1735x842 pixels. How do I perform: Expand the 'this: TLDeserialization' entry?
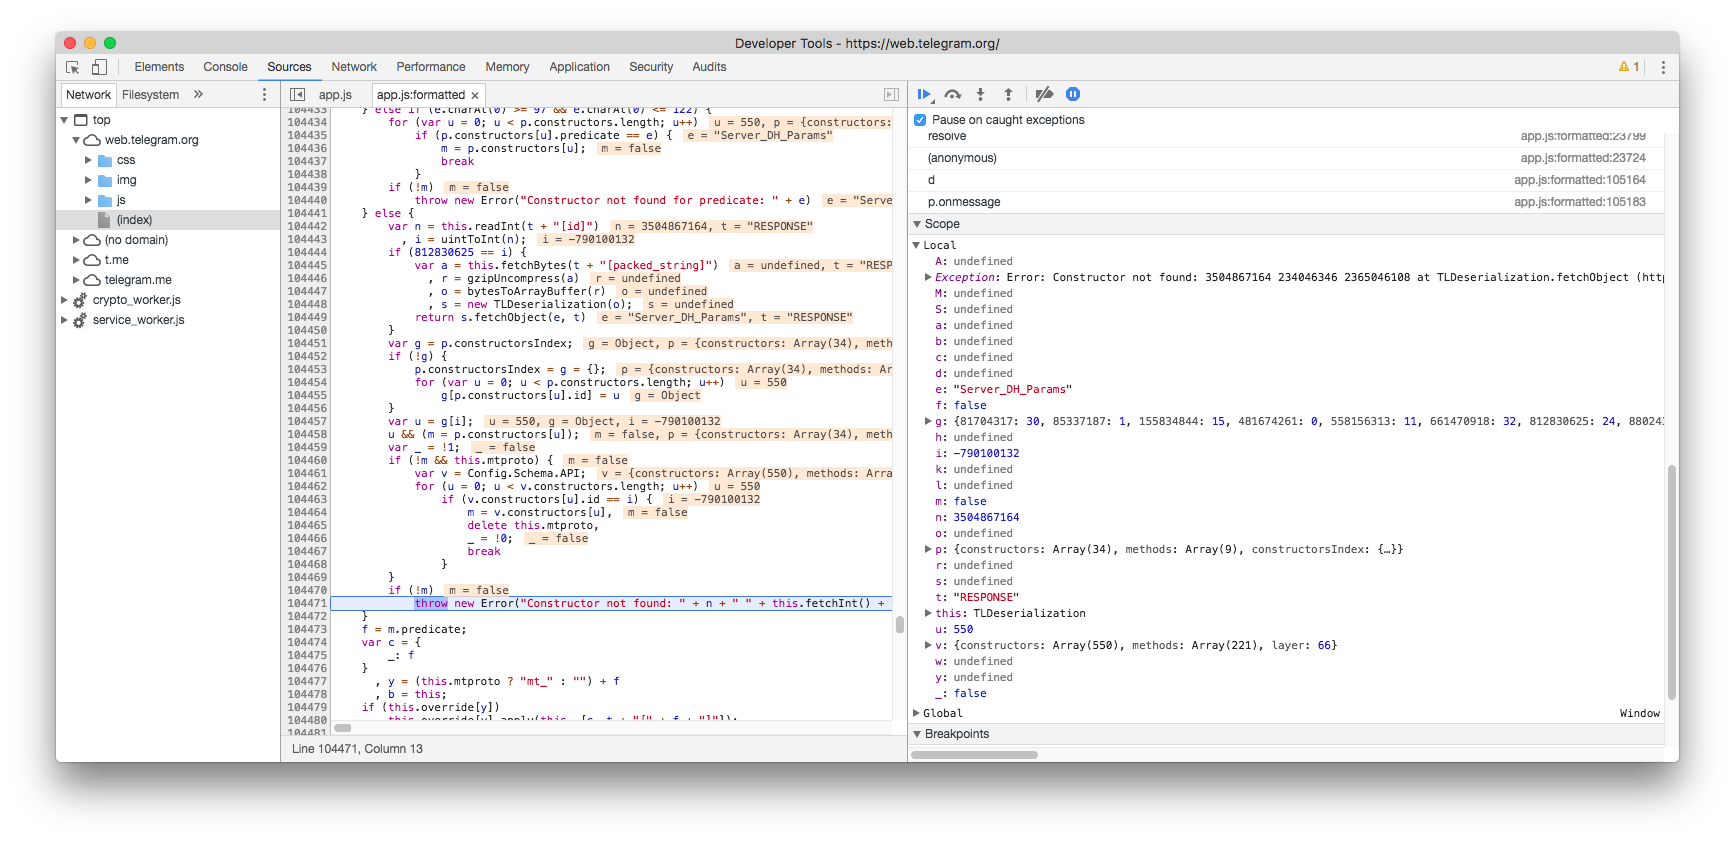(928, 613)
